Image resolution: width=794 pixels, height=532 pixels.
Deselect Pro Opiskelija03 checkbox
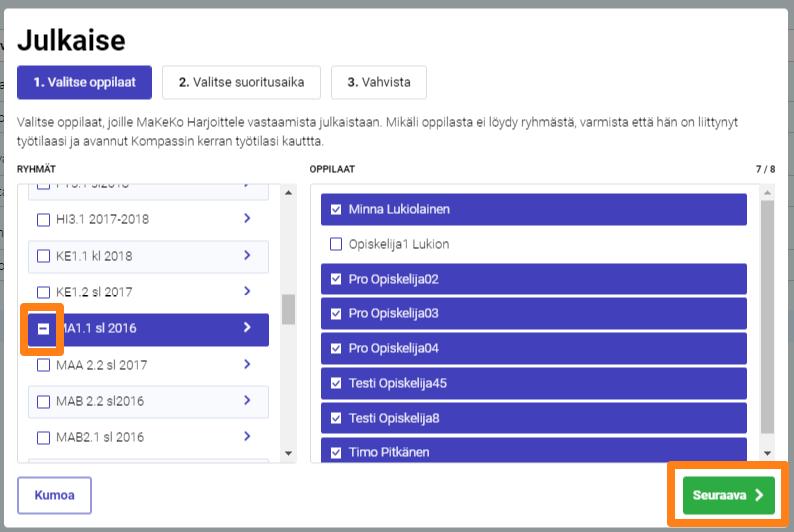[x=336, y=313]
